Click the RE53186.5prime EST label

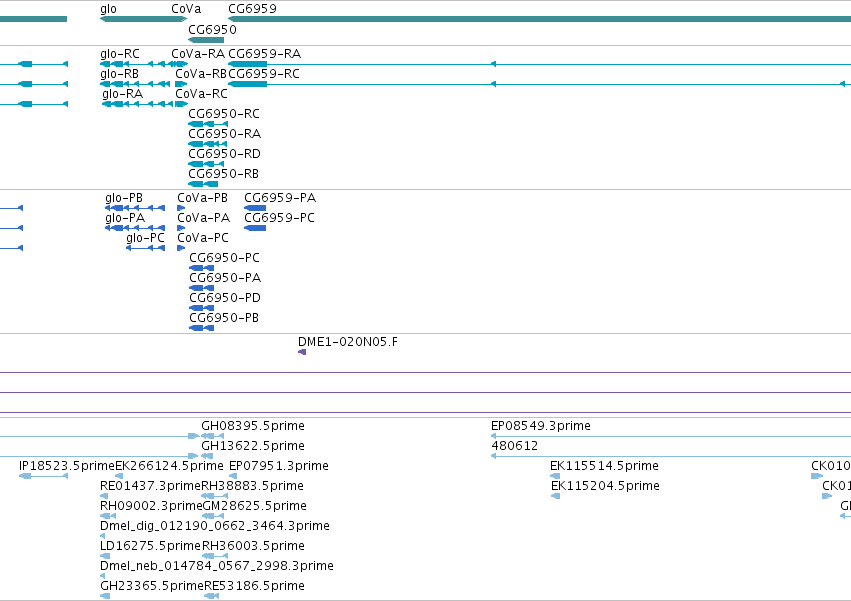click(255, 587)
